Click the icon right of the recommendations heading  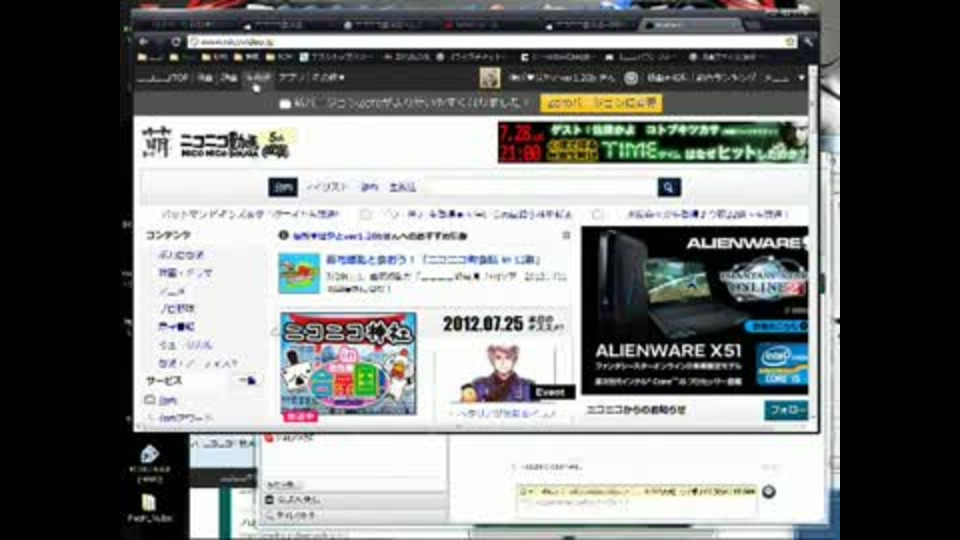point(566,235)
